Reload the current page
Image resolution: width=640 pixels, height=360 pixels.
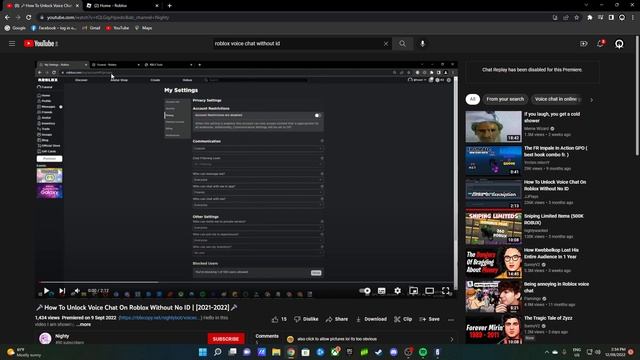(x=29, y=18)
